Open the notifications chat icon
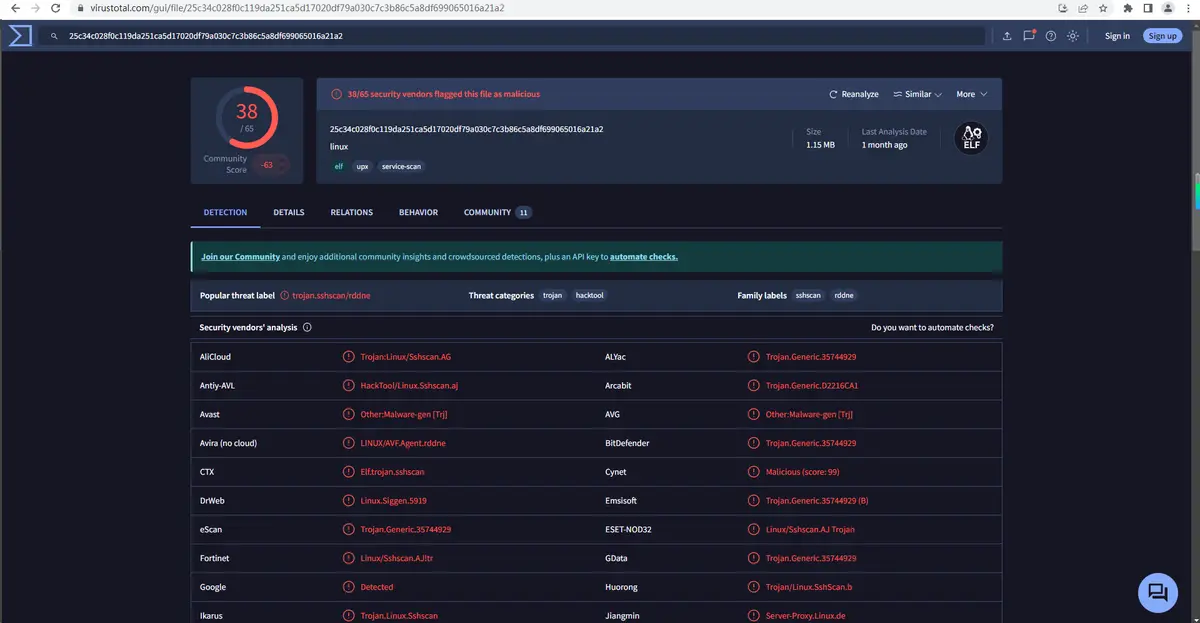The height and width of the screenshot is (623, 1200). (x=1029, y=36)
